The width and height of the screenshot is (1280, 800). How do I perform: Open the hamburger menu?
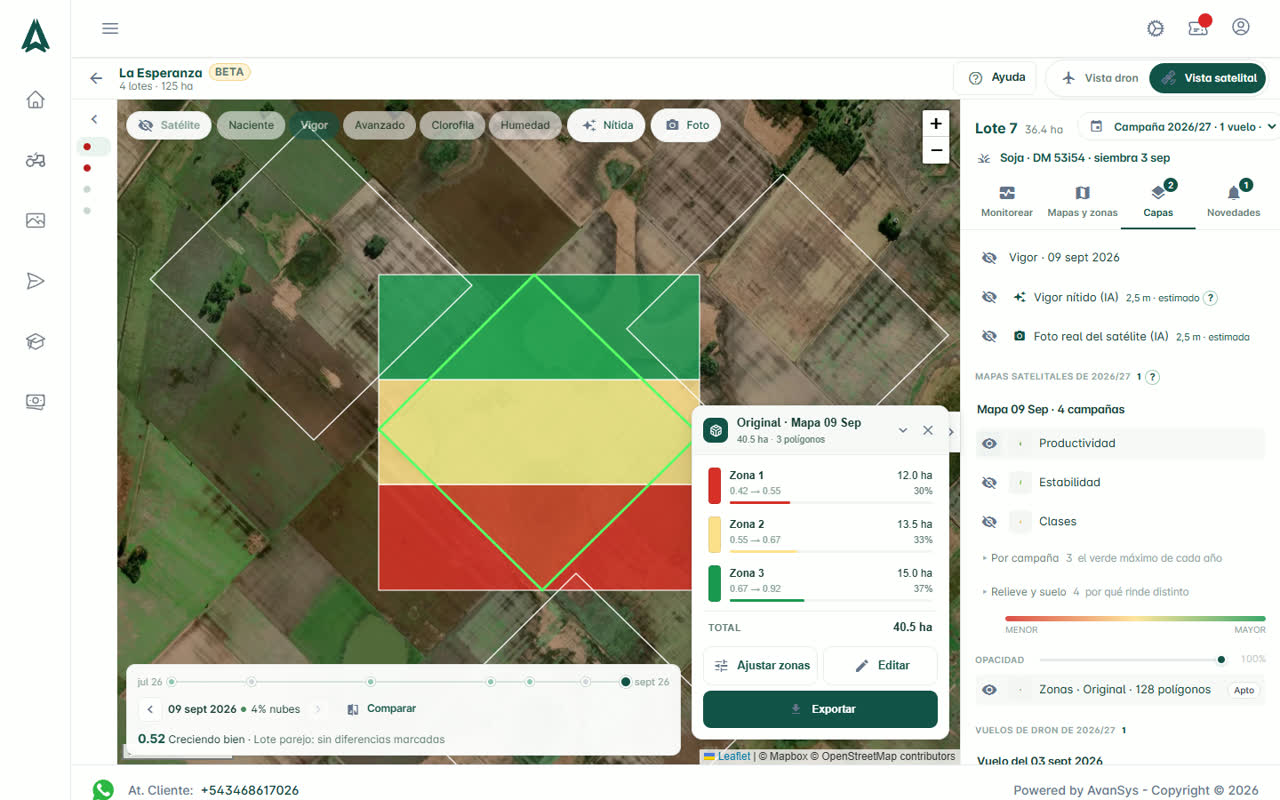(x=110, y=28)
